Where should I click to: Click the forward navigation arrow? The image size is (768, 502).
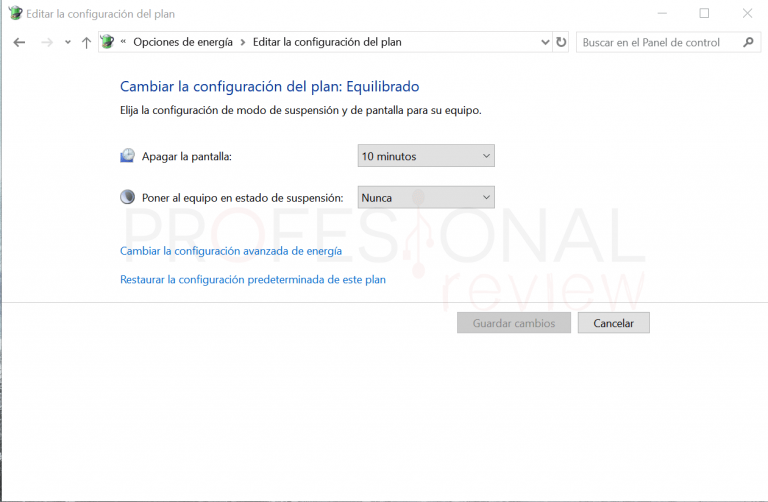coord(47,43)
